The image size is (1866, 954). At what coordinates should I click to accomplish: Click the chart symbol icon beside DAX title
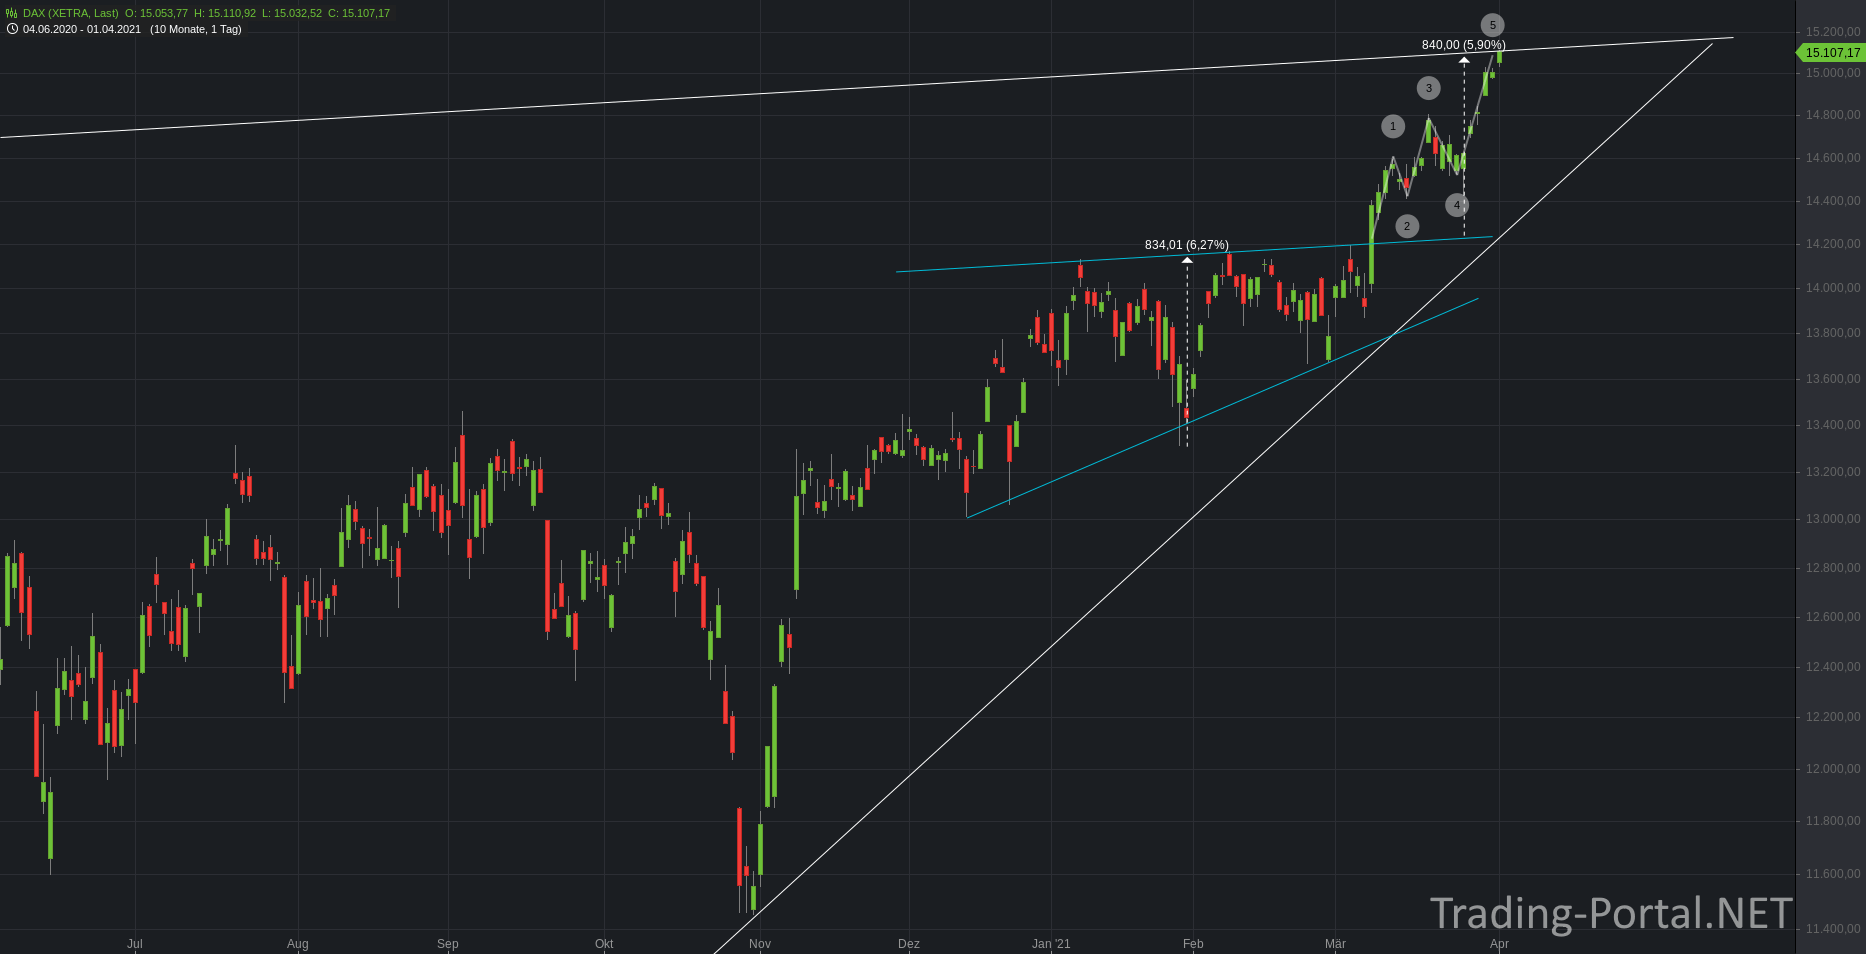12,13
